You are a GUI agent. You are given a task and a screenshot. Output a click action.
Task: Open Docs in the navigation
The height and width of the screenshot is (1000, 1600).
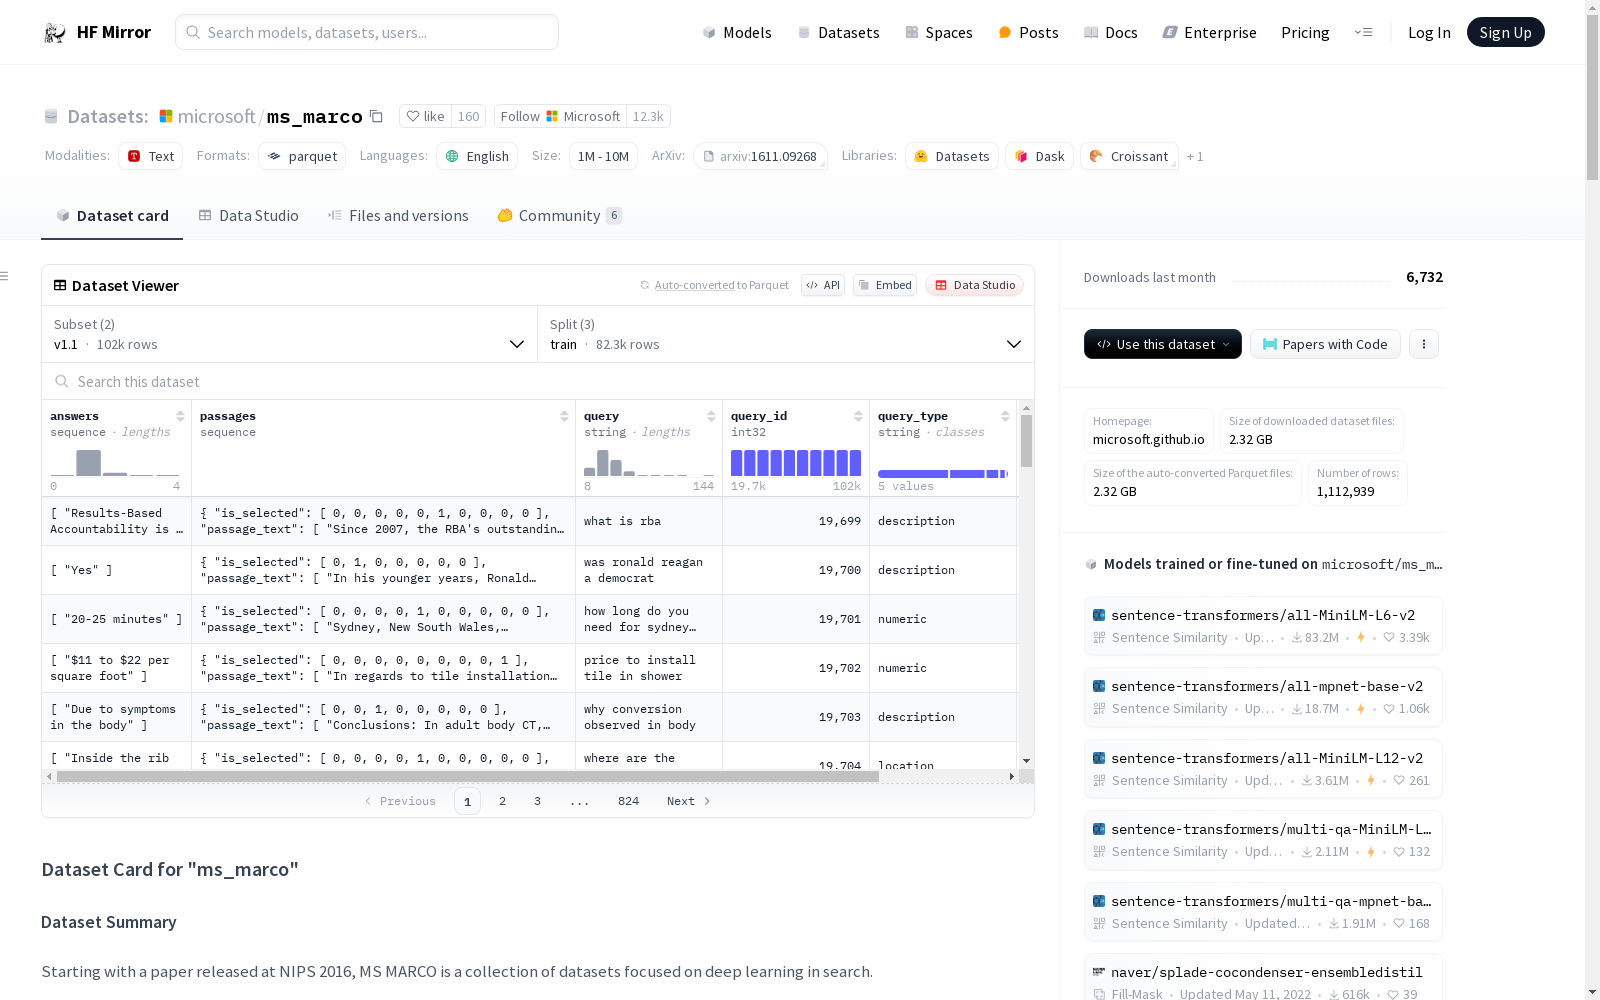(1110, 32)
